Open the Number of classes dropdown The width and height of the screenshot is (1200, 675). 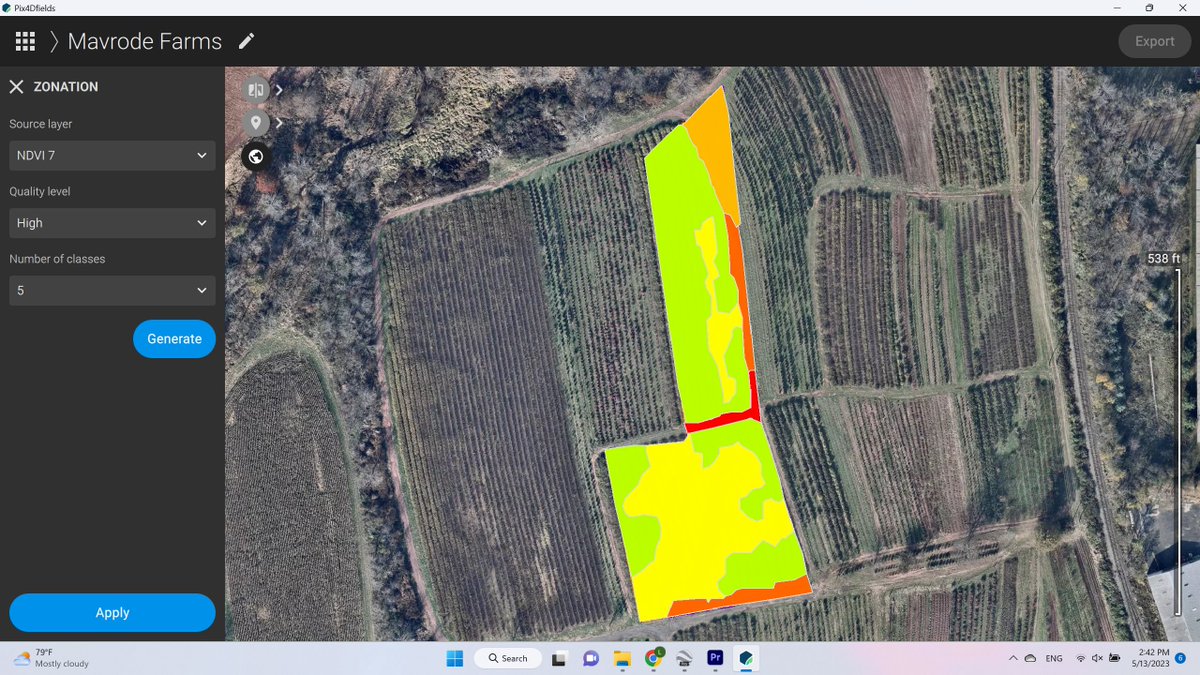(x=111, y=290)
